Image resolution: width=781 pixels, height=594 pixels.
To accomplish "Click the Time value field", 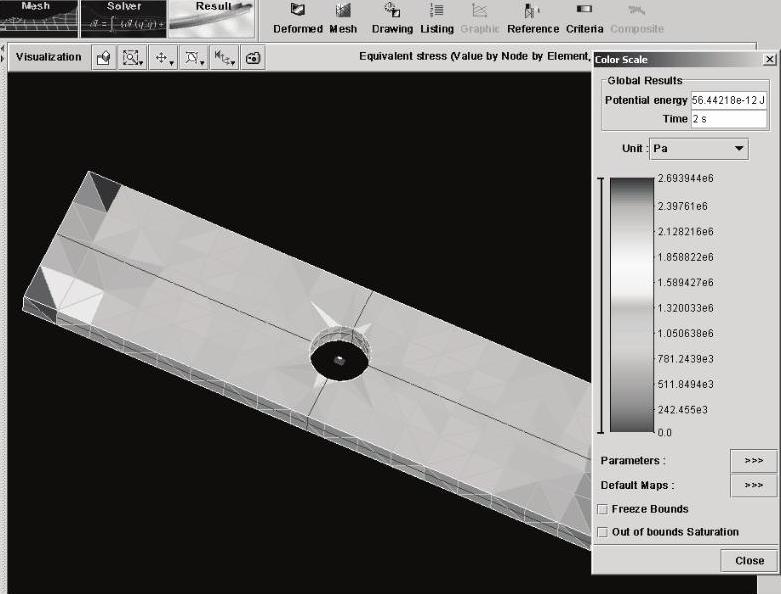I will 728,118.
